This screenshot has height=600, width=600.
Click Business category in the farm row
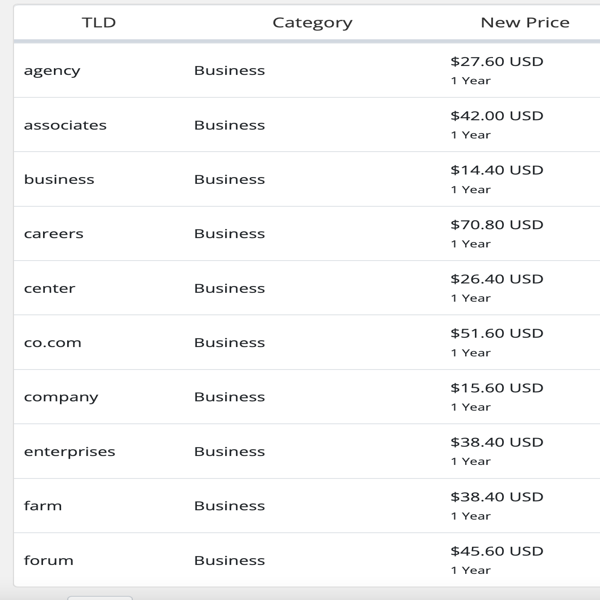click(x=229, y=505)
